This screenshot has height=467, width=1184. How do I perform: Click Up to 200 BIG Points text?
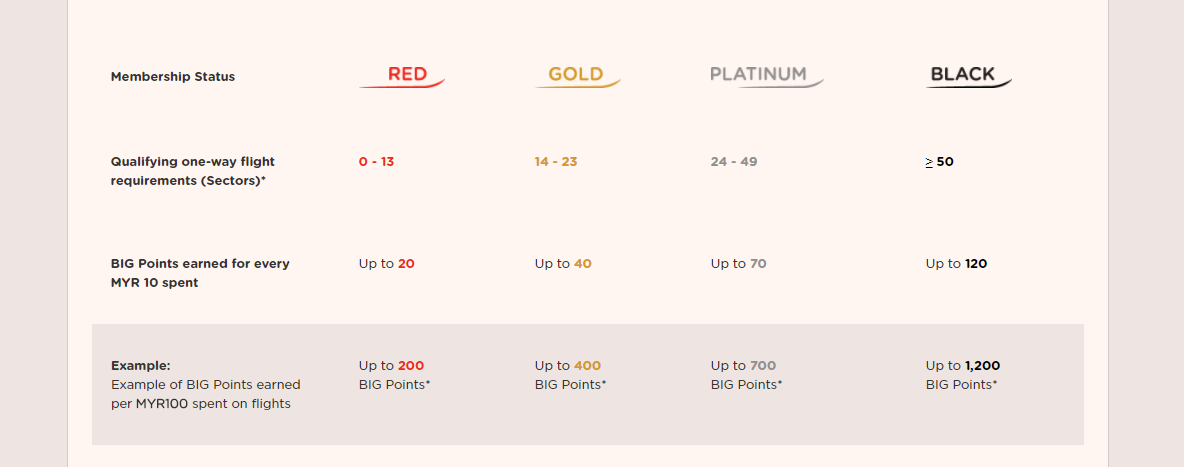pos(394,375)
